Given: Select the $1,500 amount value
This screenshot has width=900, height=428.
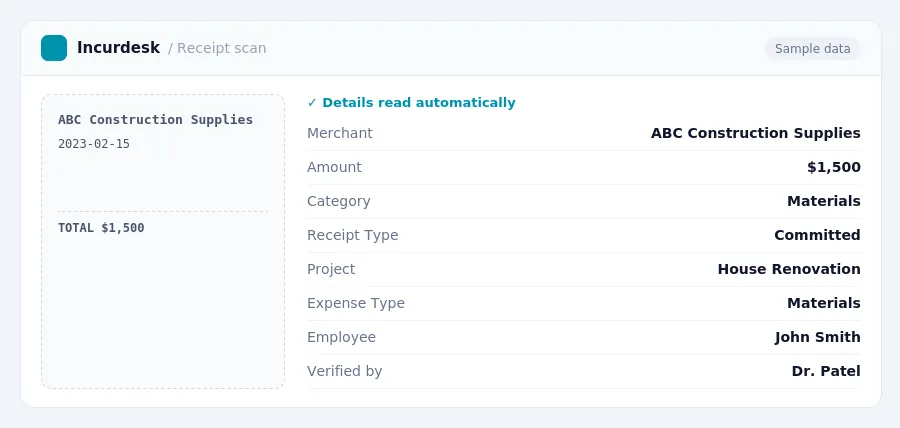Looking at the screenshot, I should pyautogui.click(x=834, y=167).
